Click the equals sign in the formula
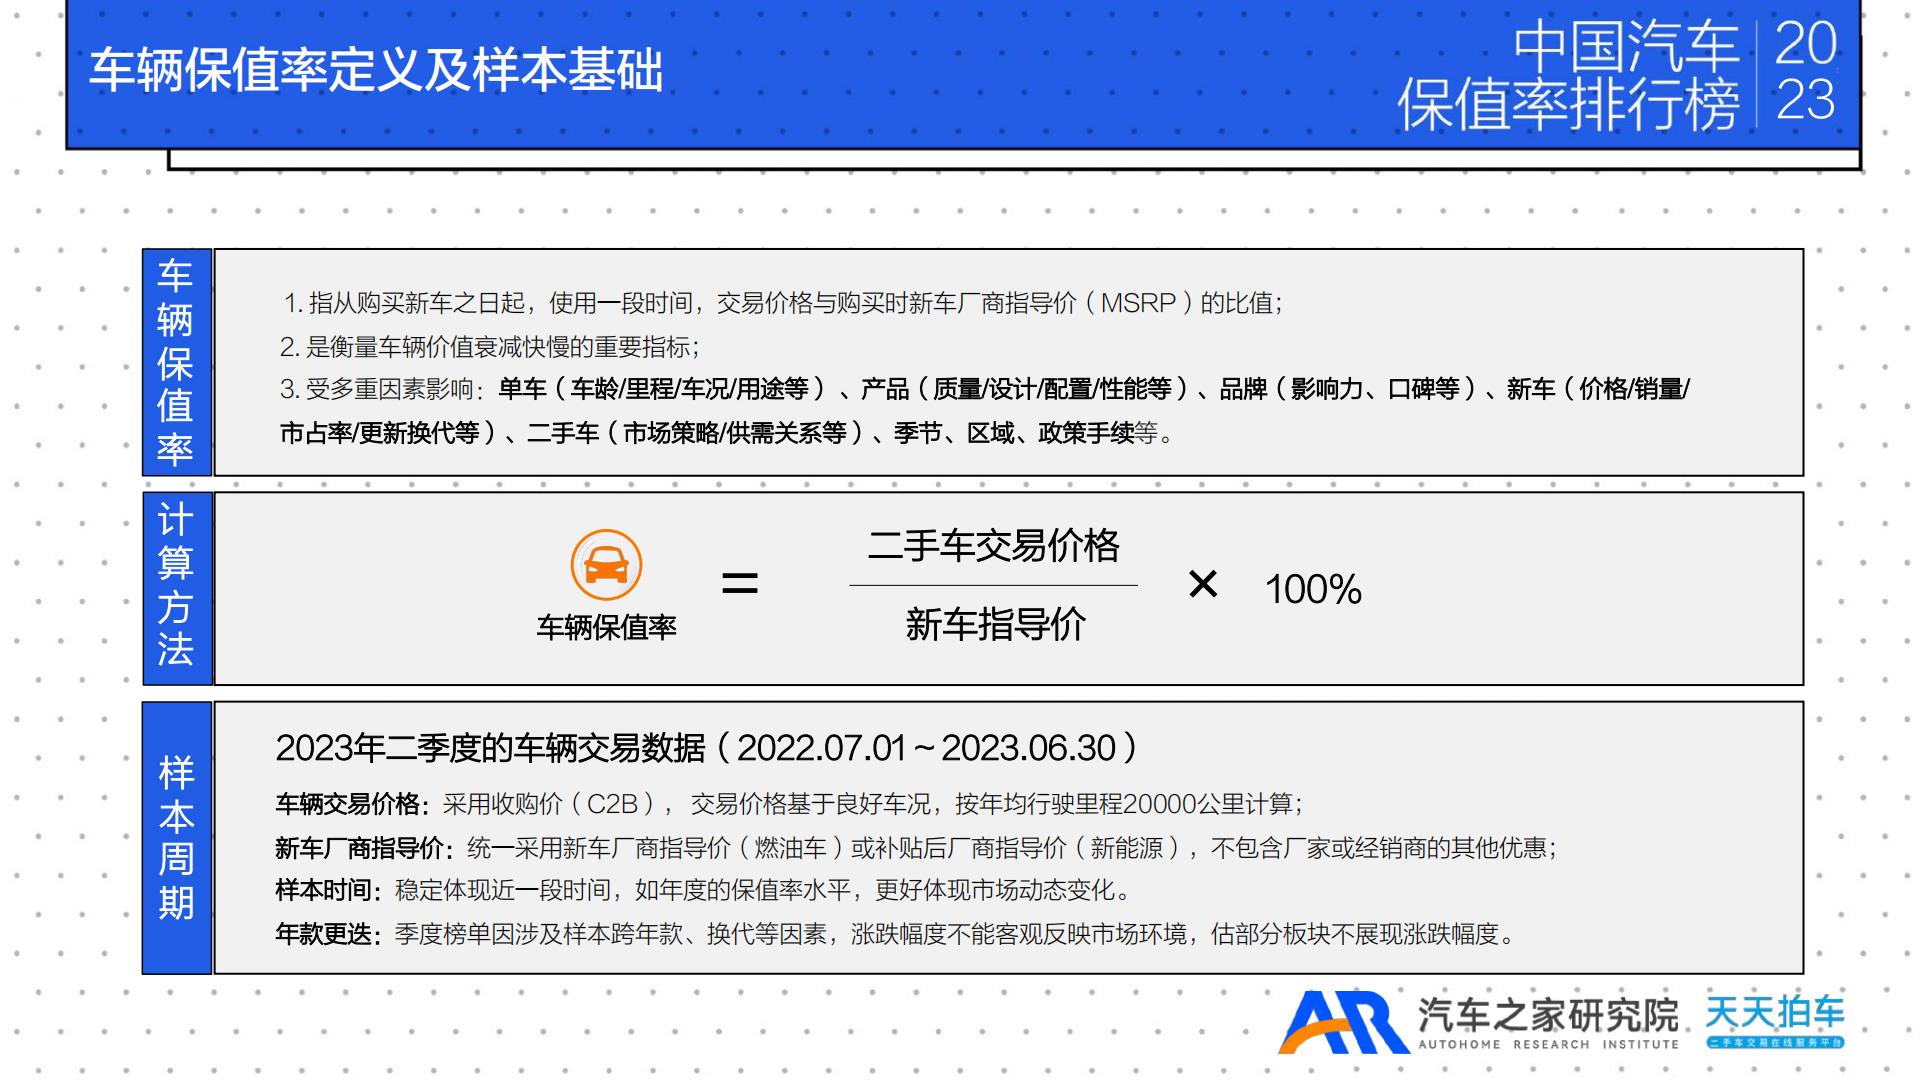 tap(740, 583)
